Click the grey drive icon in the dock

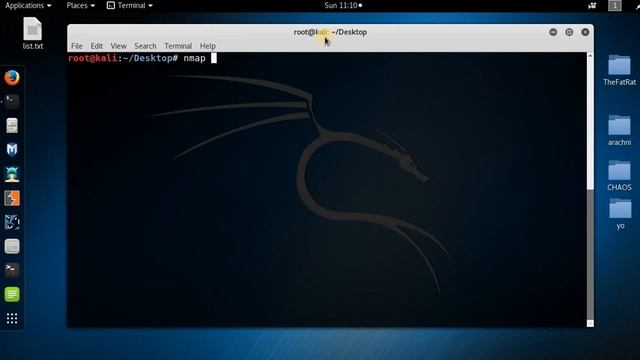(12, 246)
